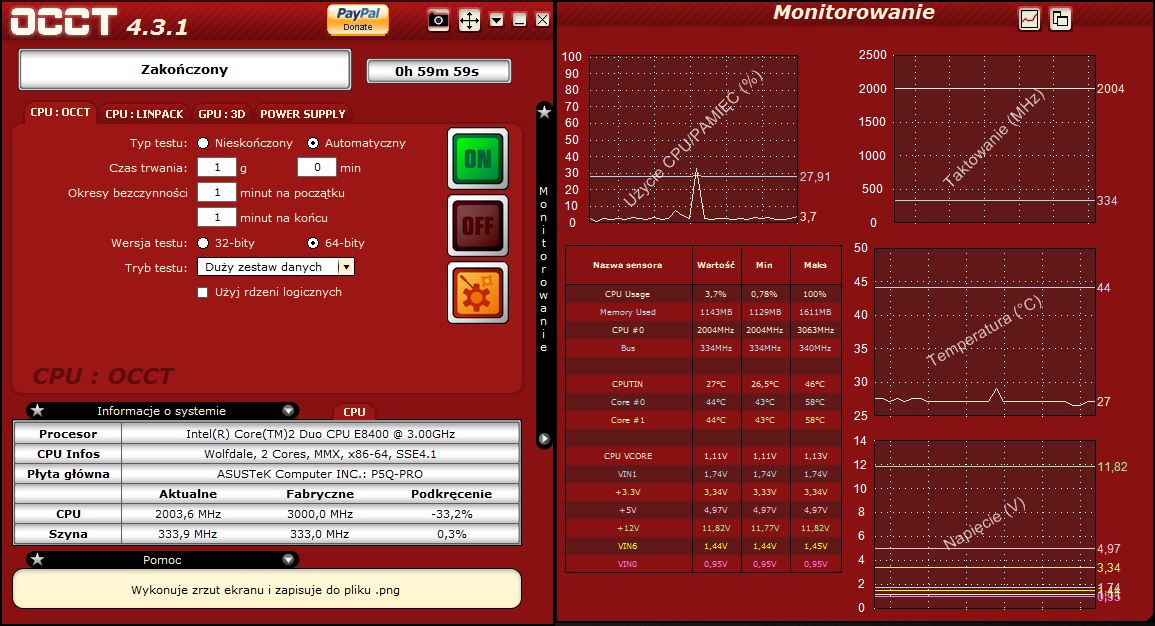
Task: Click the 333,9 MHz current bus value
Action: 188,534
